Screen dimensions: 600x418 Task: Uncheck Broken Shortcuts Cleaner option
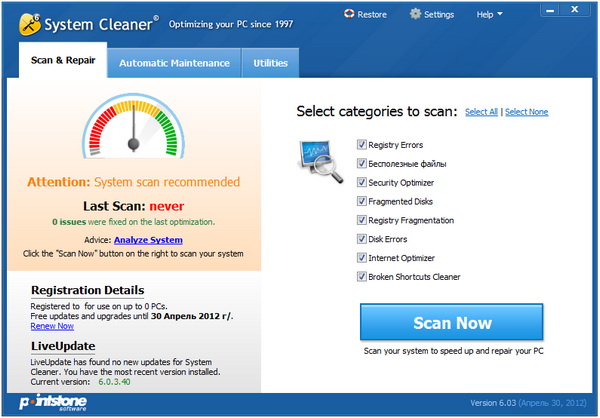click(362, 277)
